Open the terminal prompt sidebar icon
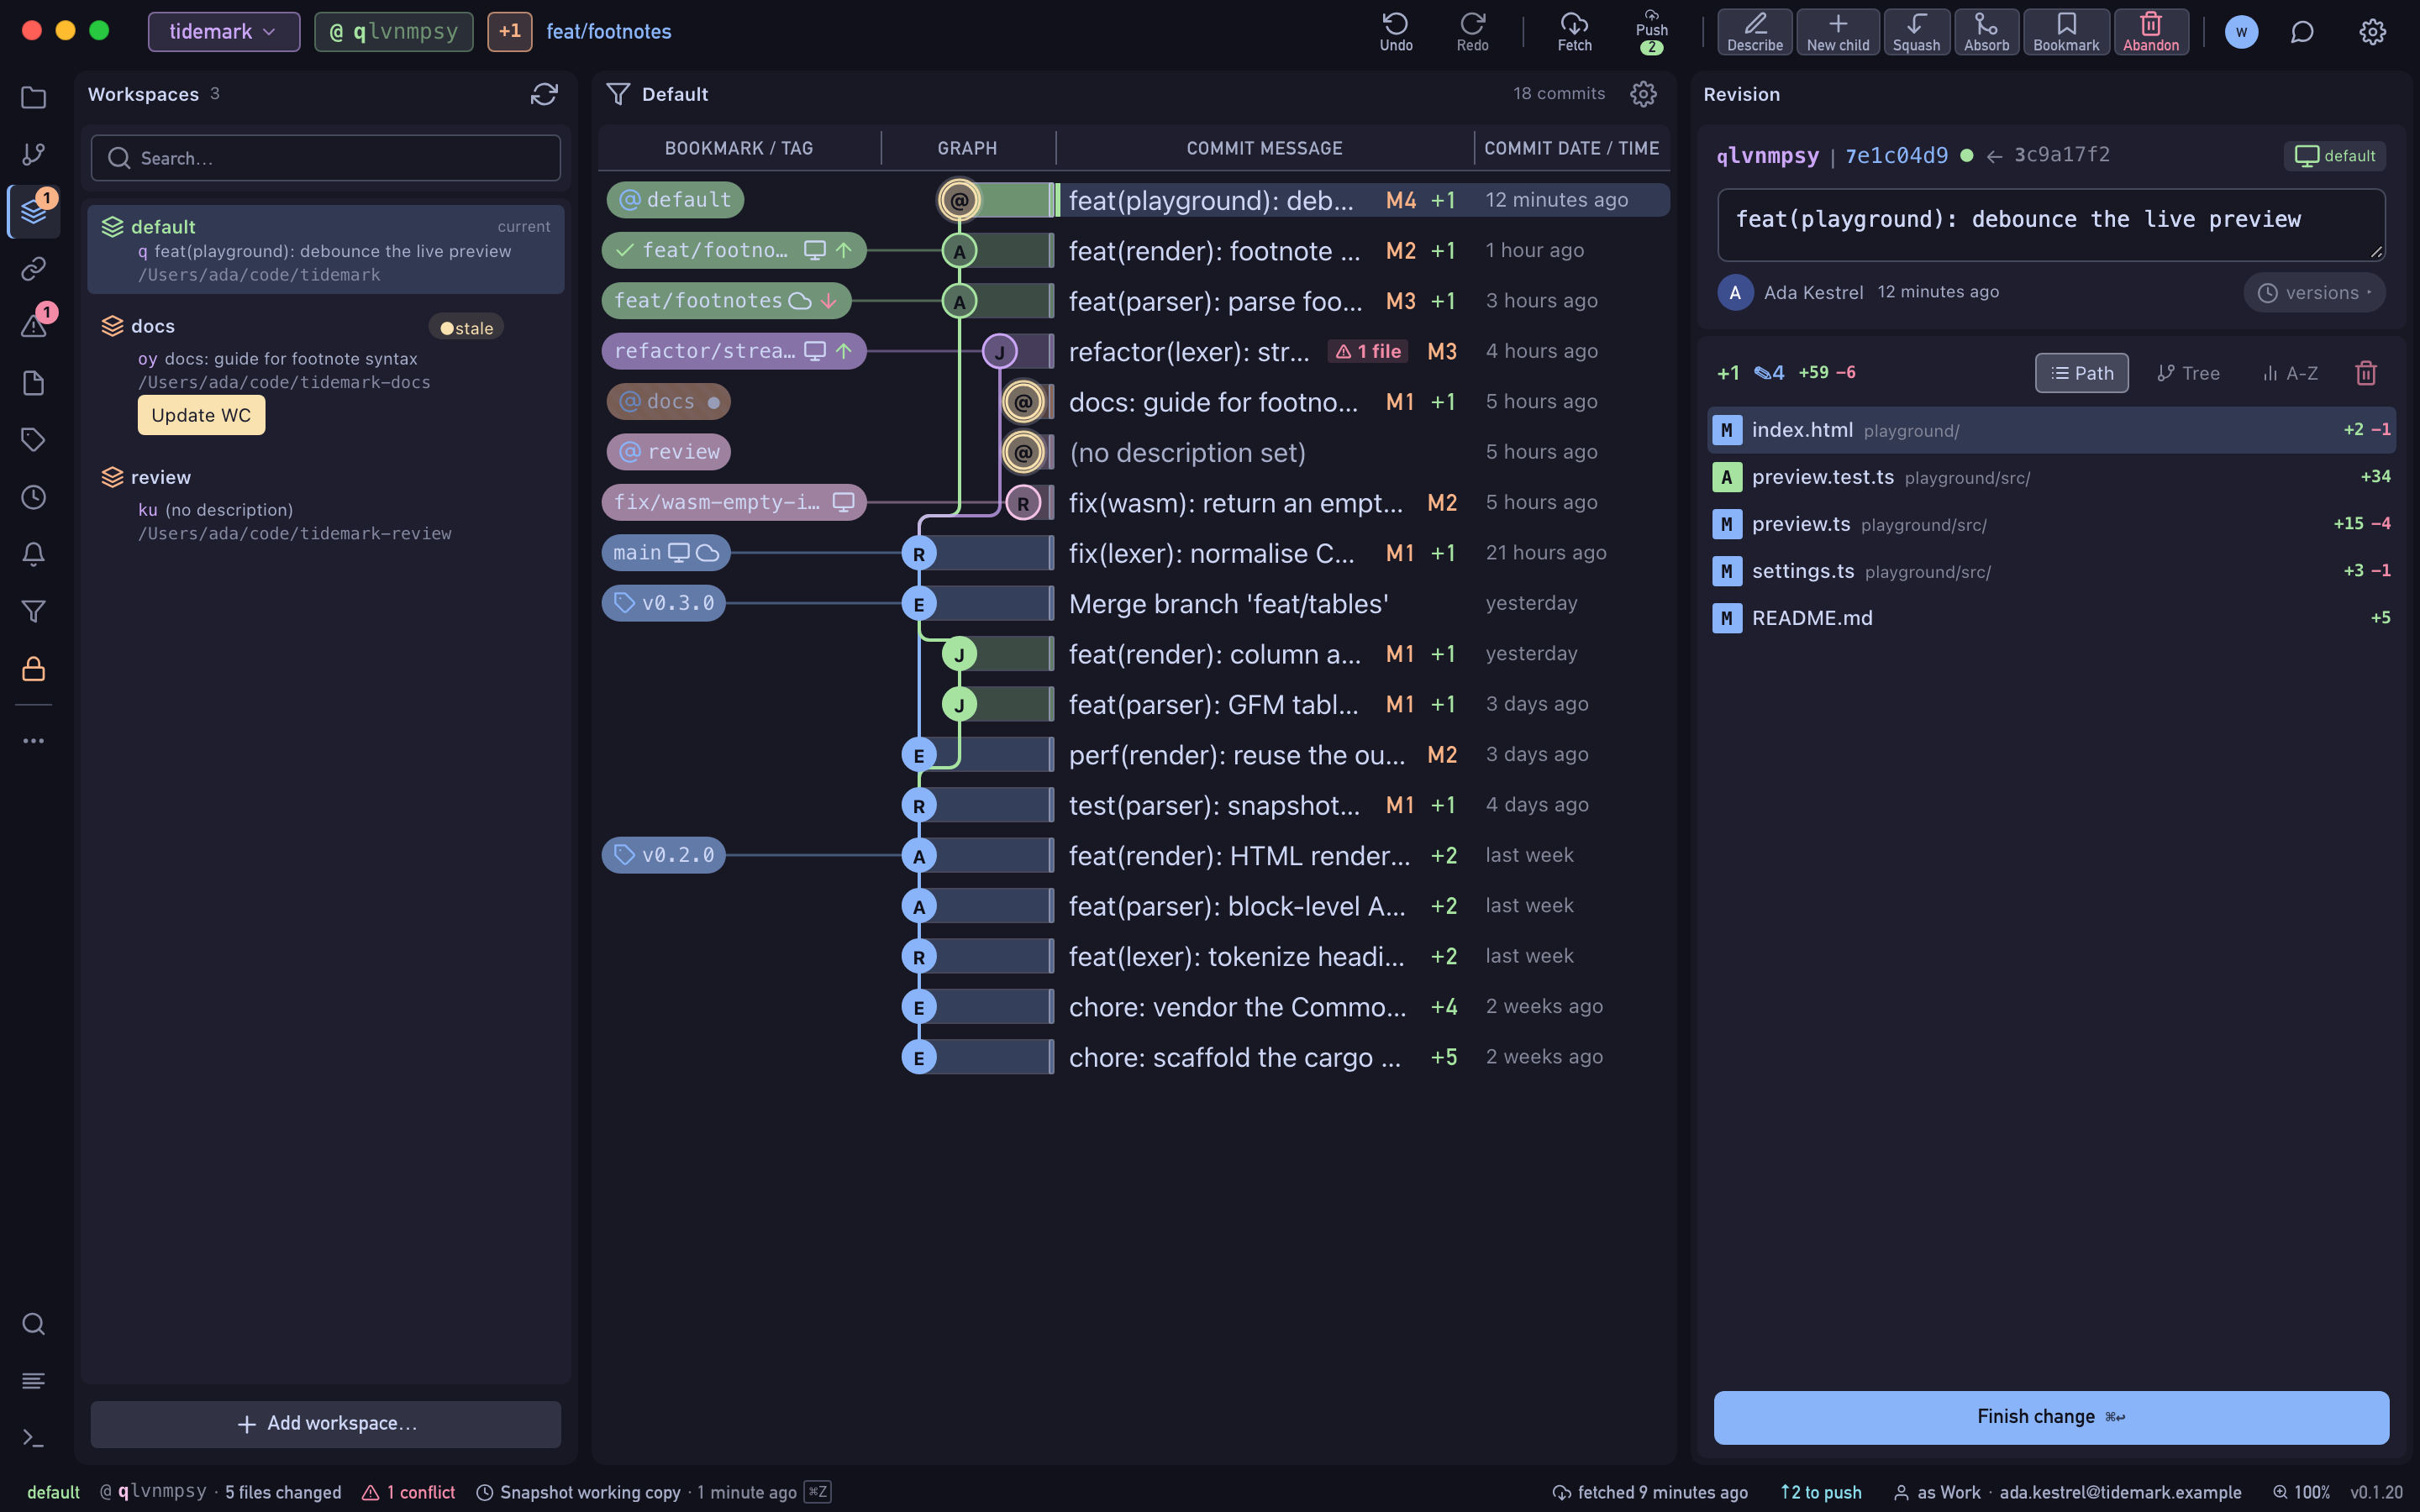The image size is (2420, 1512). (33, 1438)
